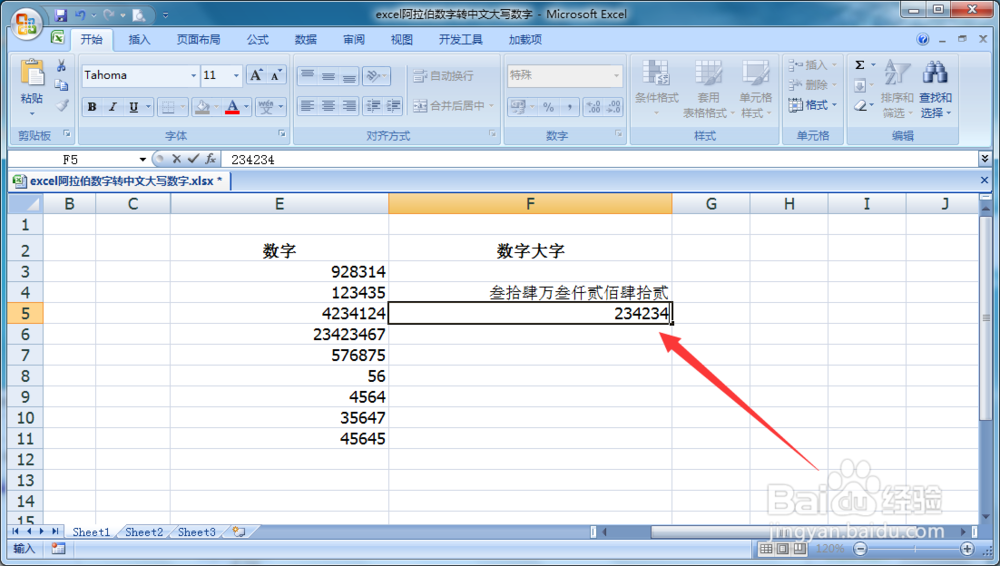Toggle Wrap Text (自动换行)
This screenshot has height=566, width=1000.
coord(443,76)
